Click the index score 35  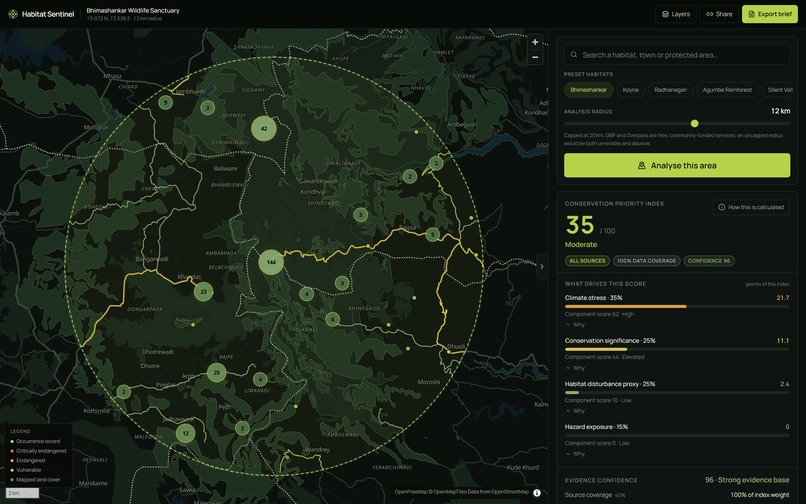580,225
